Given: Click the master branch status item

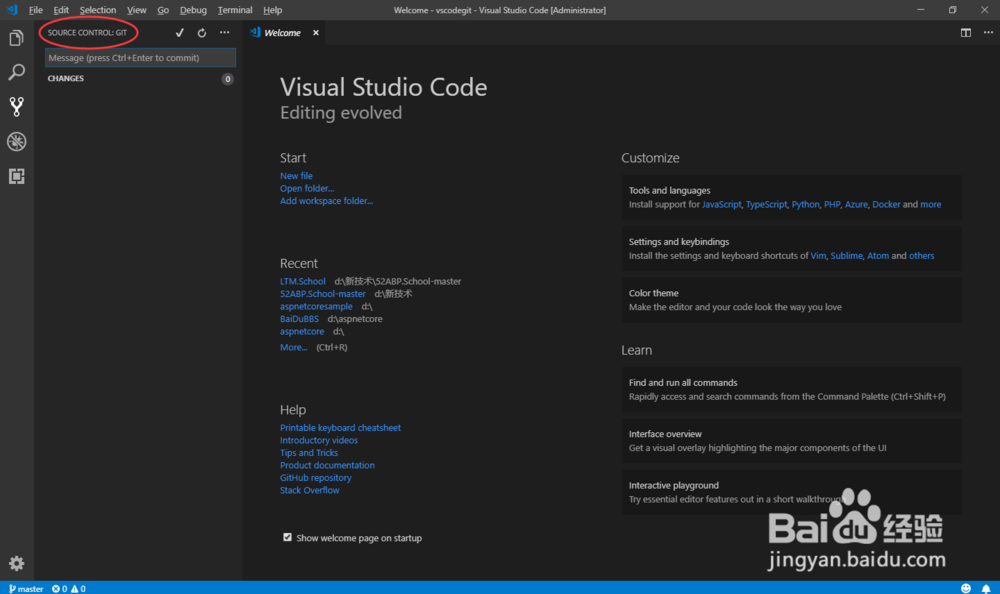Looking at the screenshot, I should tap(26, 588).
